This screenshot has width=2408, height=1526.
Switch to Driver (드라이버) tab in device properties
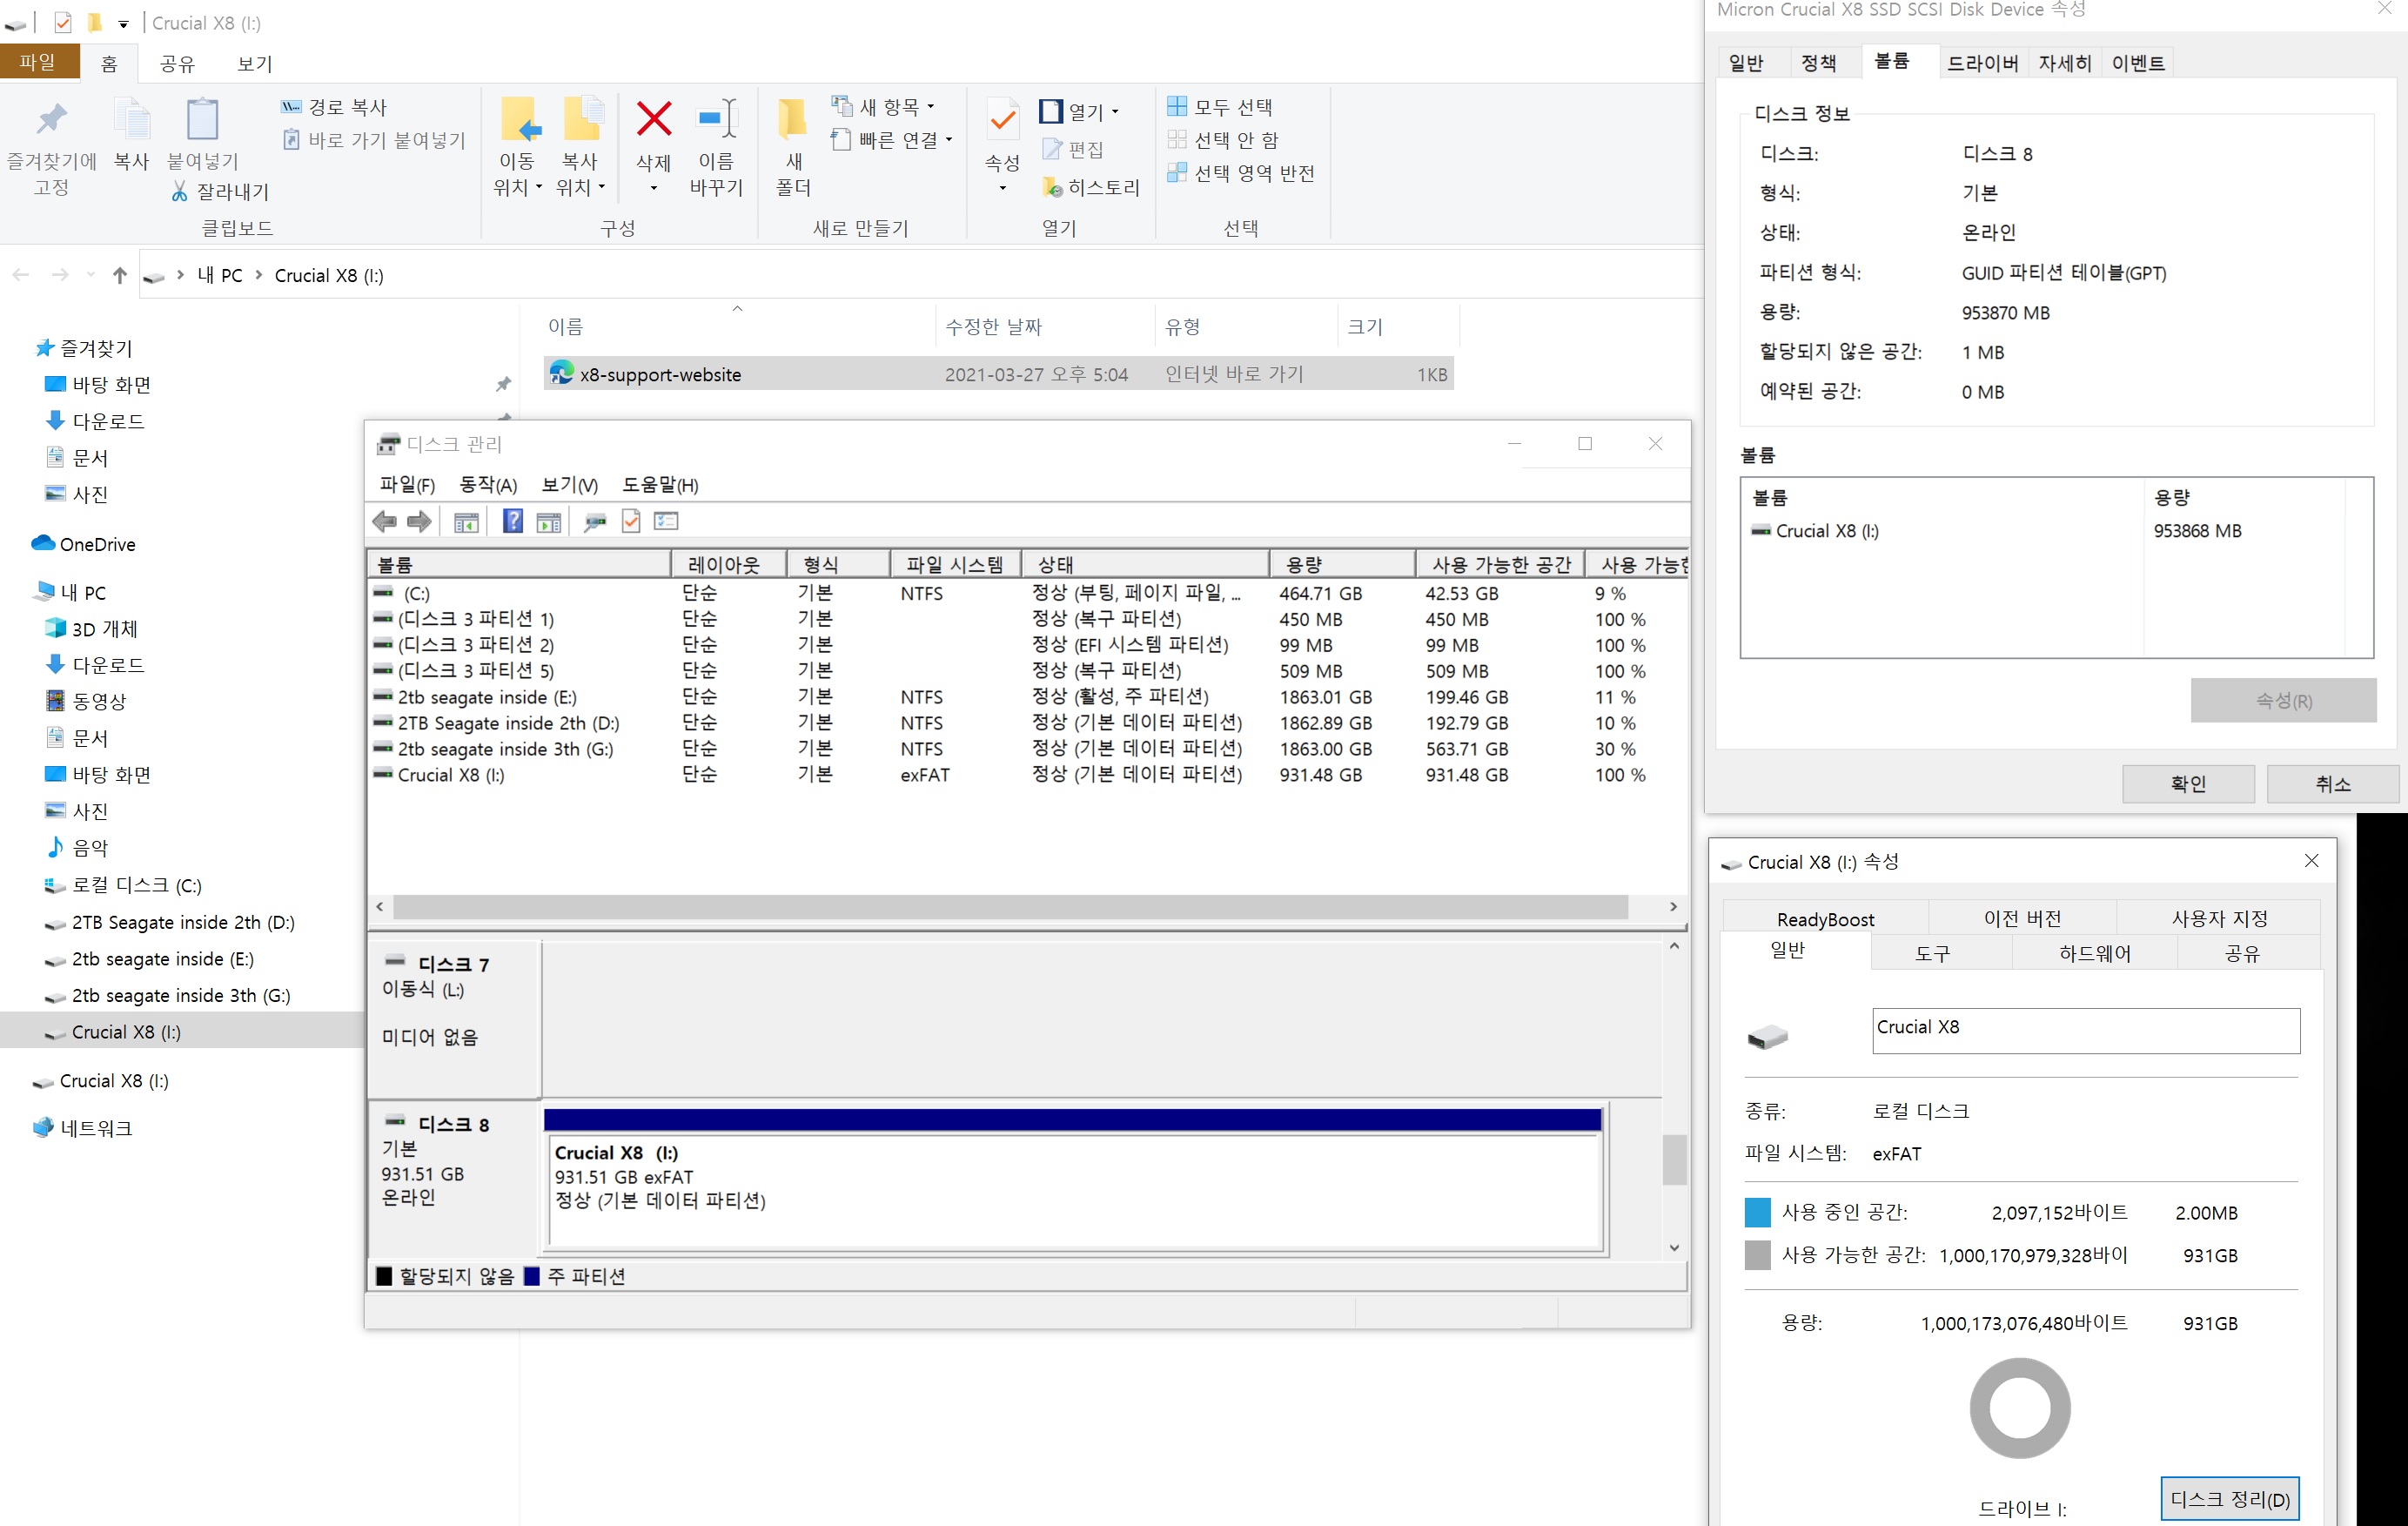[x=1983, y=64]
